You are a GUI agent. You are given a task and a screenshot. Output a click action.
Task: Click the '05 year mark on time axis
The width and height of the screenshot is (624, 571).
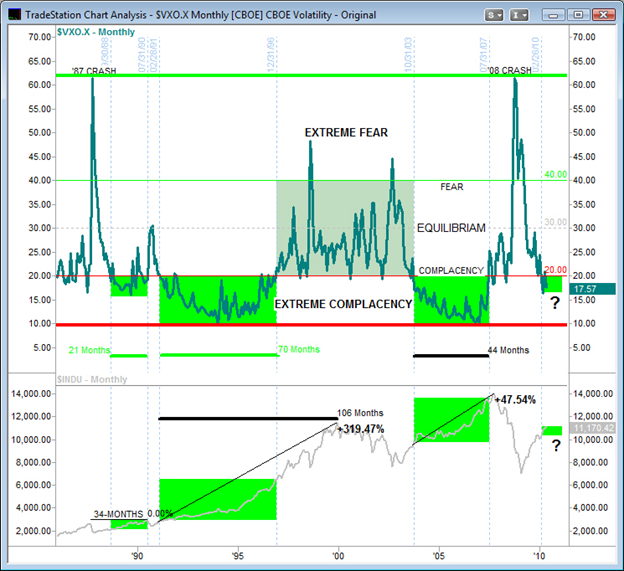pyautogui.click(x=439, y=555)
